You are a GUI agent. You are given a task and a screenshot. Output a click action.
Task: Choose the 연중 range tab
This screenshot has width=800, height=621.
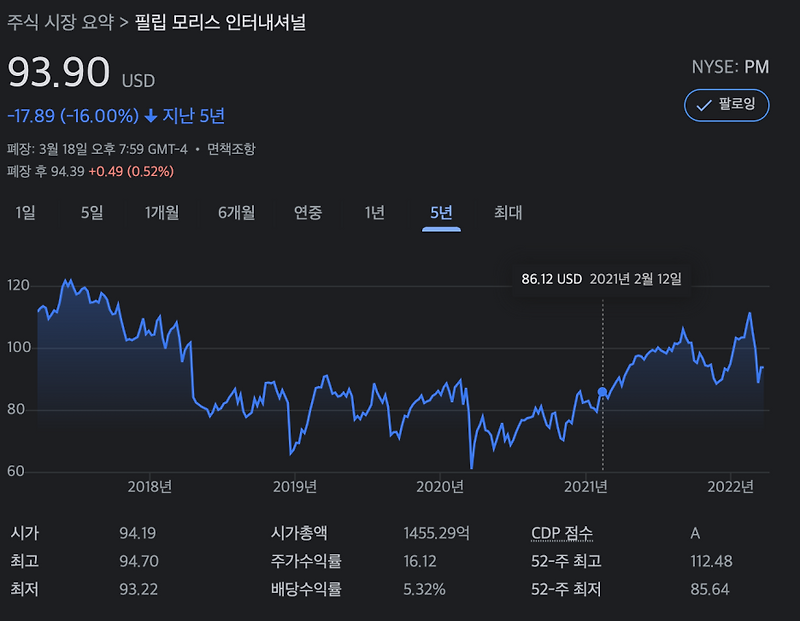[x=308, y=212]
